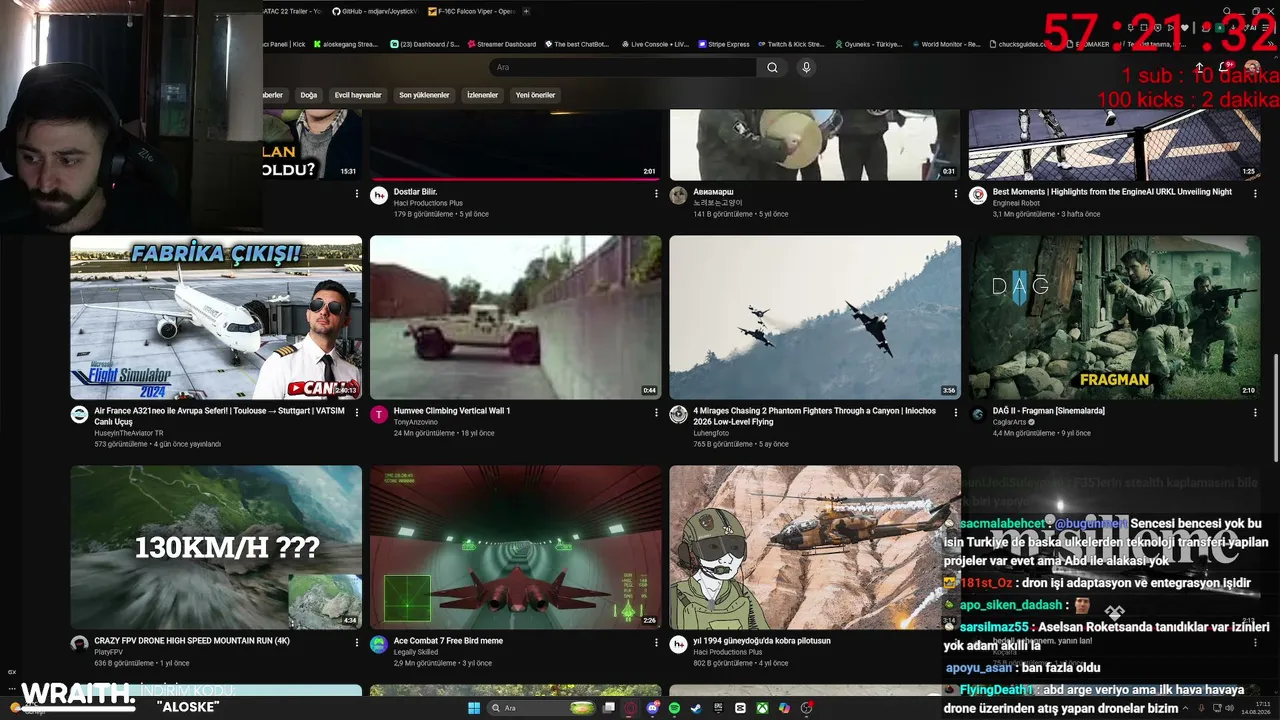
Task: Open TonyAnzovino channel avatar
Action: click(379, 415)
